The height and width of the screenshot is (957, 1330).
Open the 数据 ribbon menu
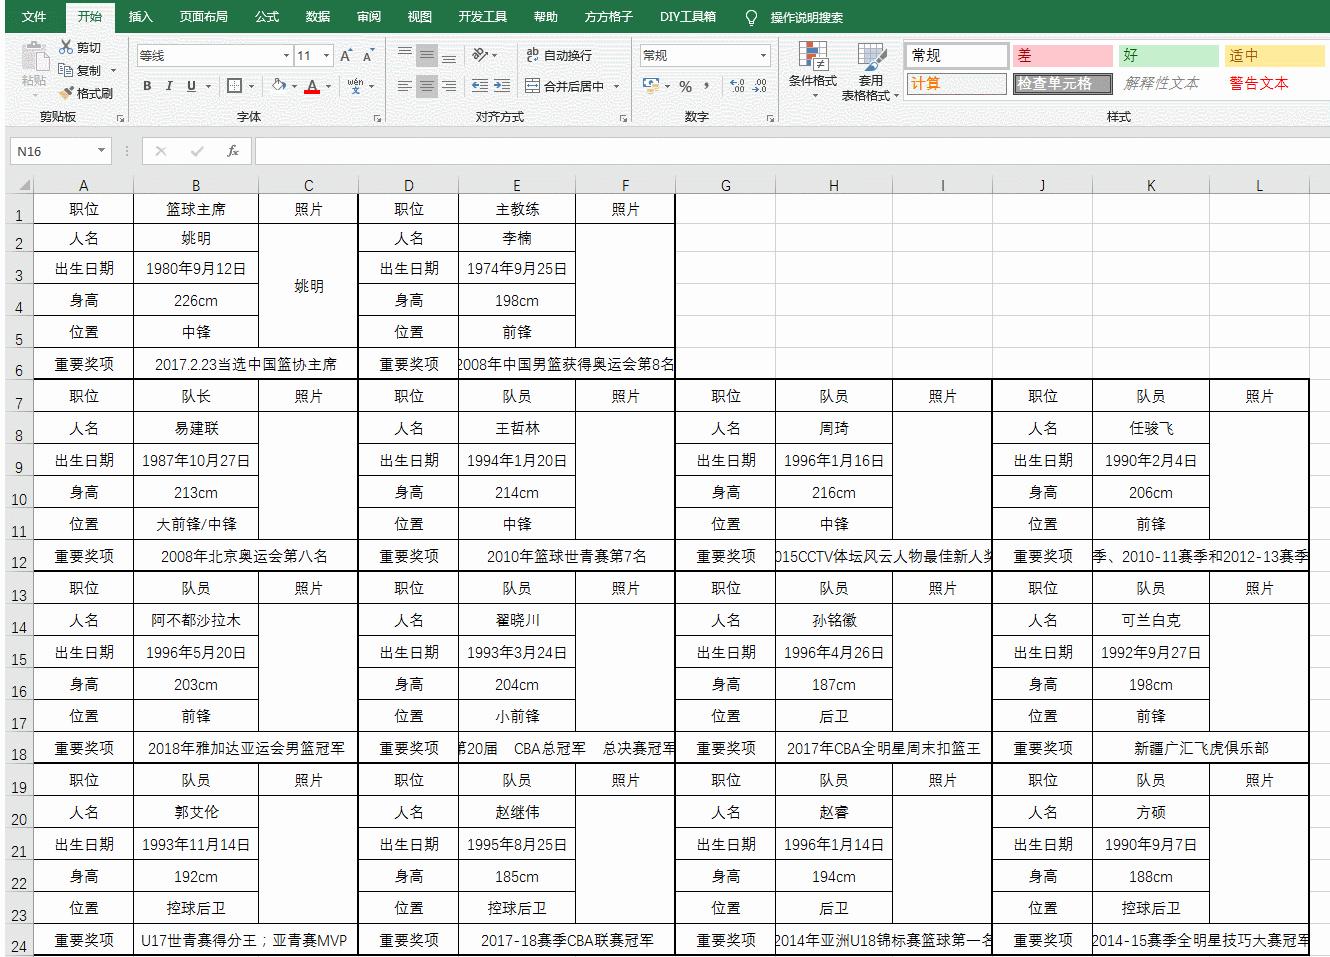316,16
